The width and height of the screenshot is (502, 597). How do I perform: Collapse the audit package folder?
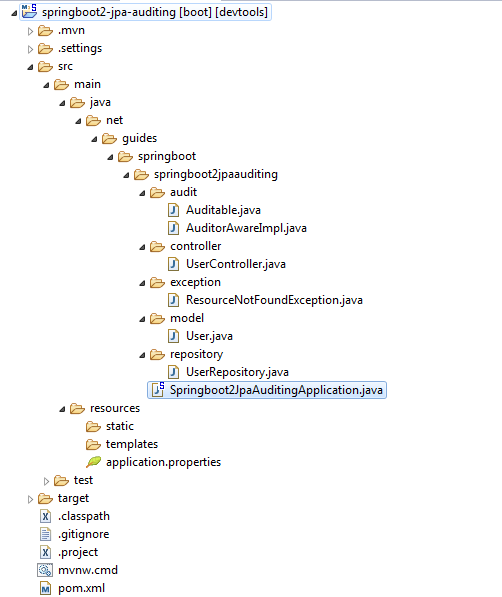[142, 193]
